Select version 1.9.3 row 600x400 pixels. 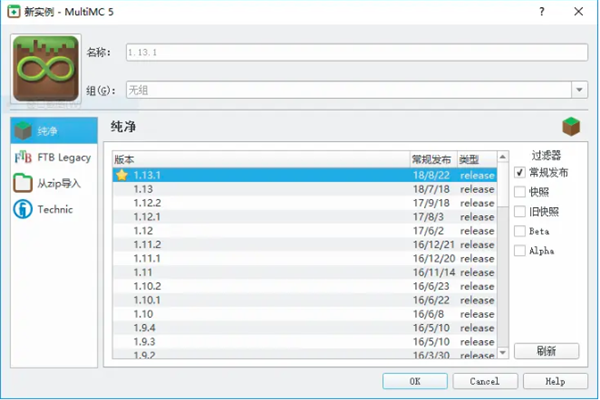click(x=305, y=341)
